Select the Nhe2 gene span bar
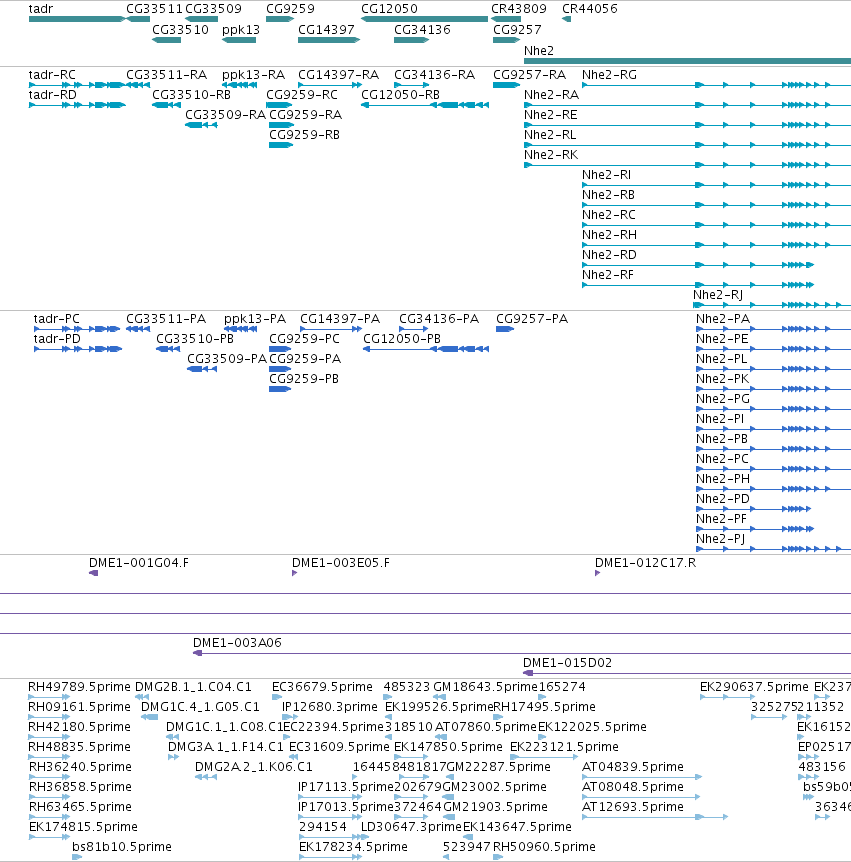851x862 pixels. [x=687, y=61]
